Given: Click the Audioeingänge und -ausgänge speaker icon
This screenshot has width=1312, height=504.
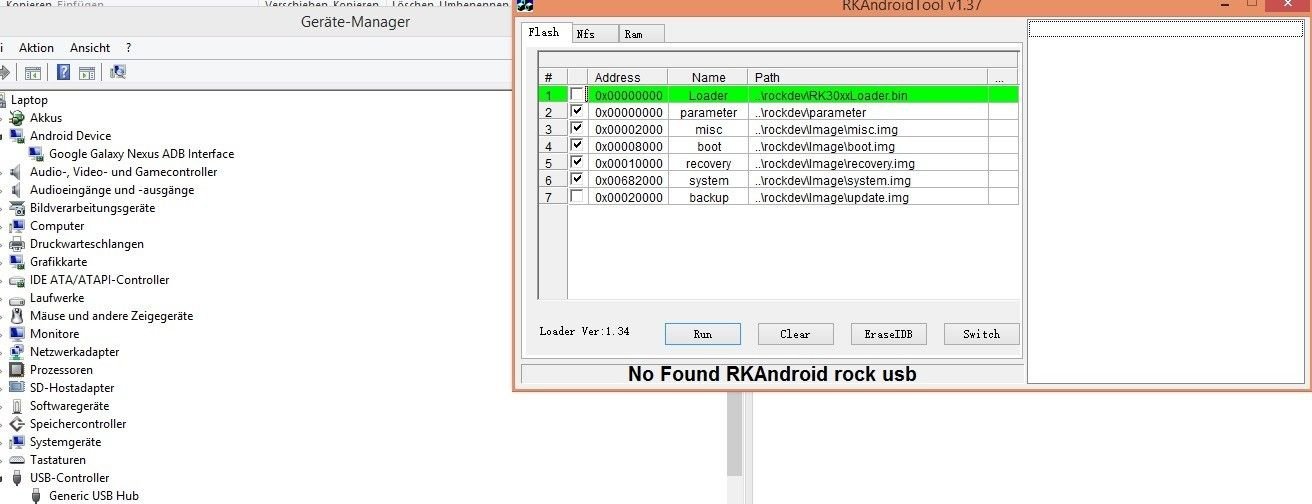Looking at the screenshot, I should pos(18,190).
